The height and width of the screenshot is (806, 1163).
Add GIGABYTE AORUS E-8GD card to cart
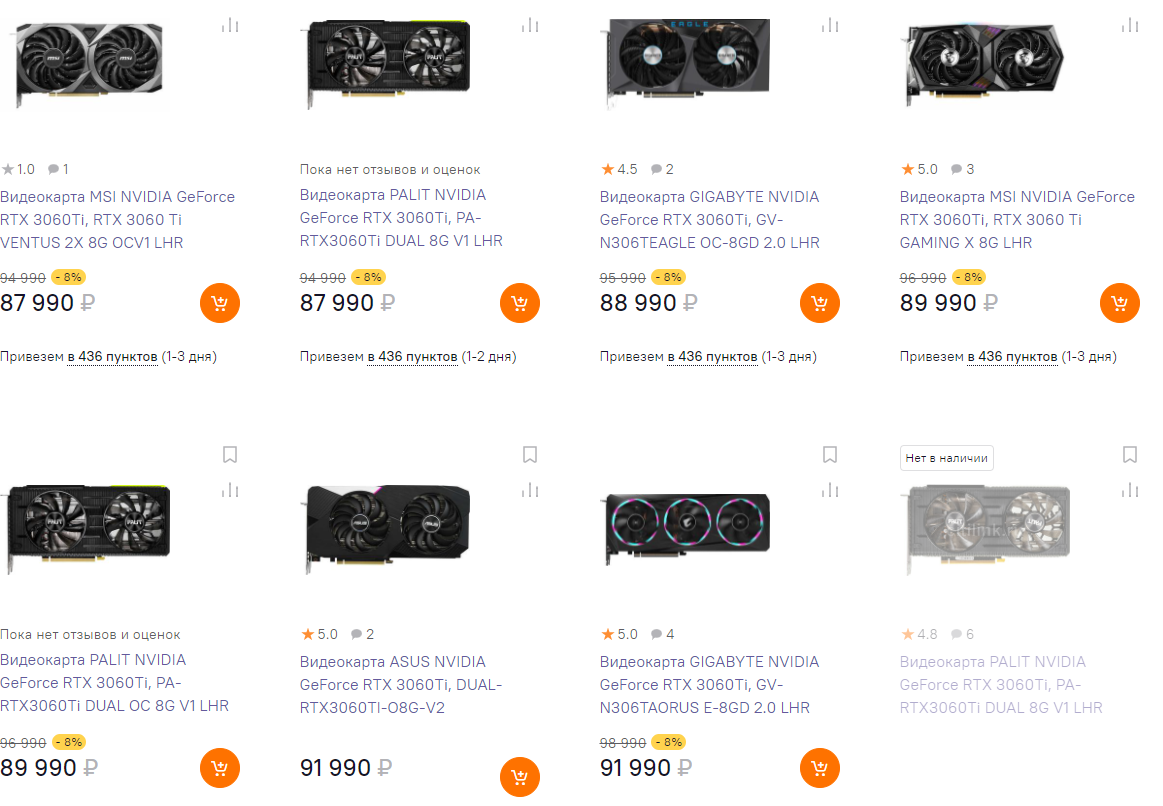tap(820, 768)
